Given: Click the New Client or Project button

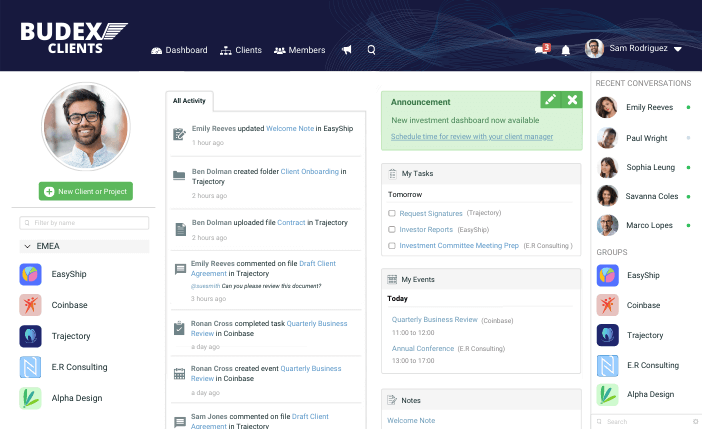Looking at the screenshot, I should (86, 191).
